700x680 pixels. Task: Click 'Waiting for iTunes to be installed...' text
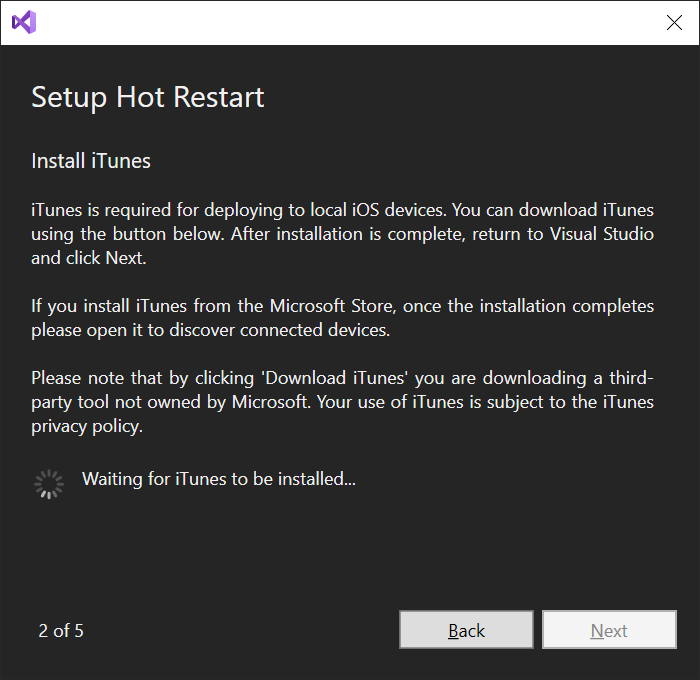(219, 479)
